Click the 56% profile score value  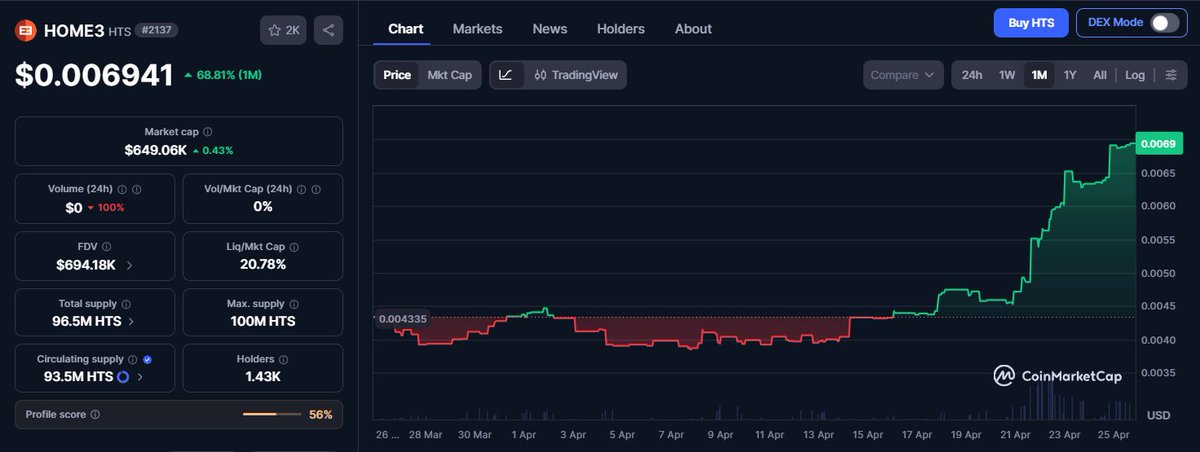tap(320, 414)
